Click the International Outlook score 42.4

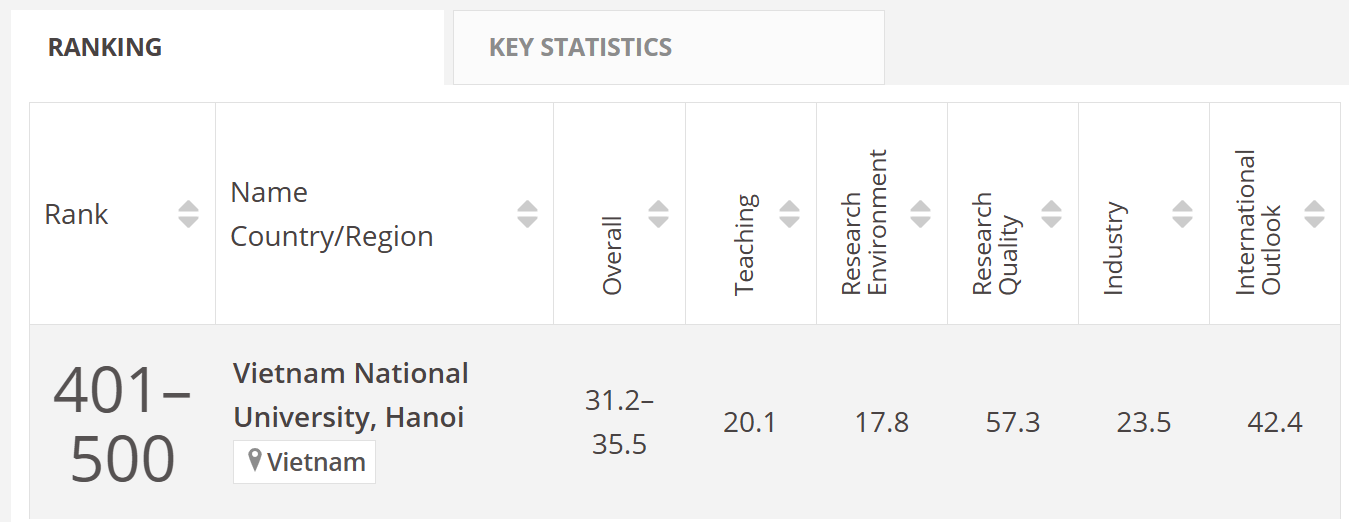[x=1274, y=422]
